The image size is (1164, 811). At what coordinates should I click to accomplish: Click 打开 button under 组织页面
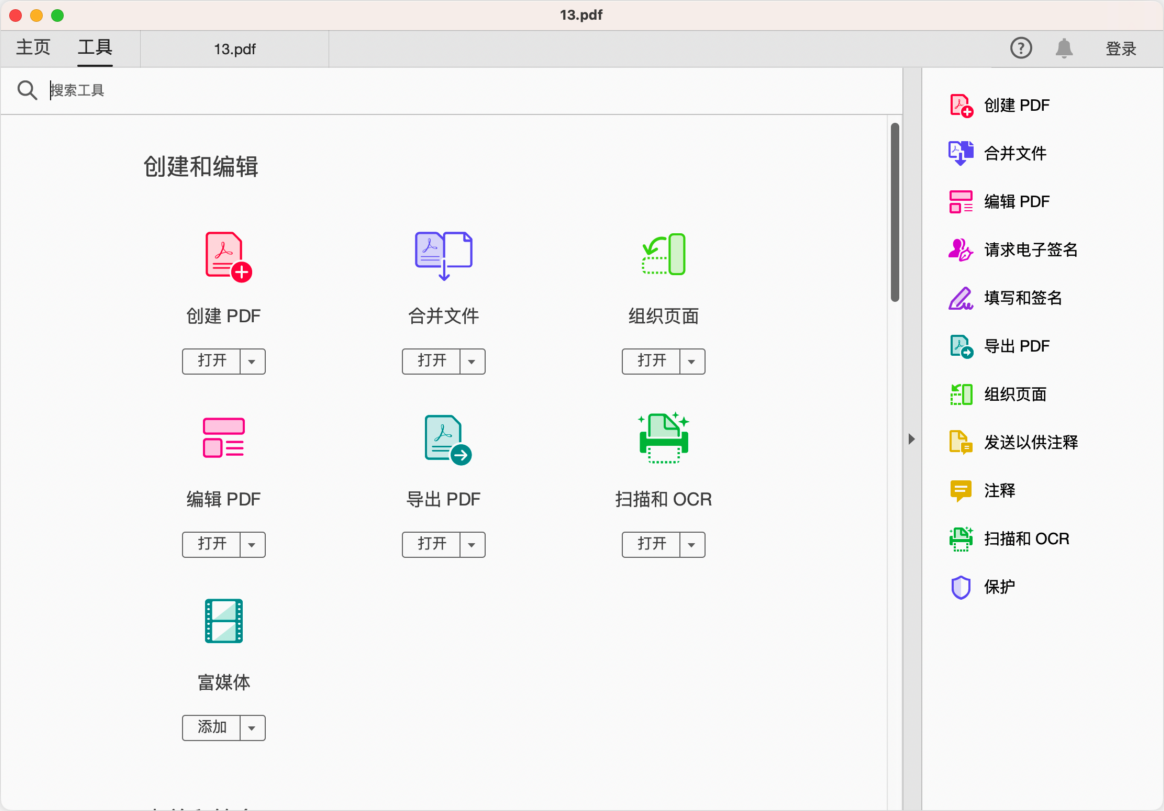(651, 362)
